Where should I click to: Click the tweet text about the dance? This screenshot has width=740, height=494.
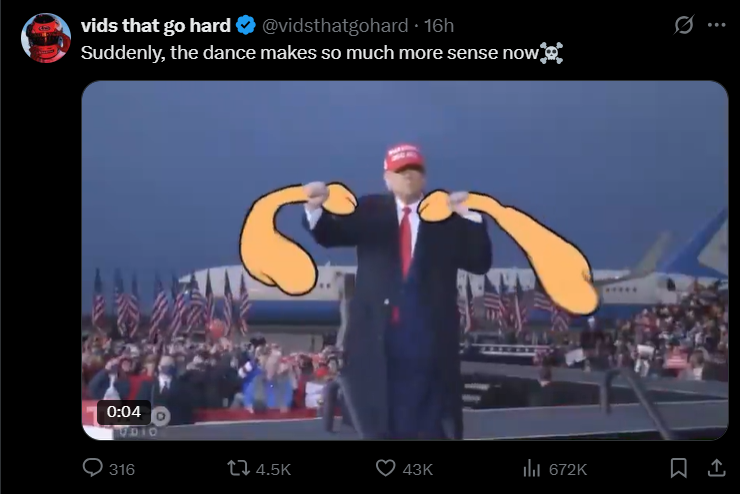[x=322, y=53]
